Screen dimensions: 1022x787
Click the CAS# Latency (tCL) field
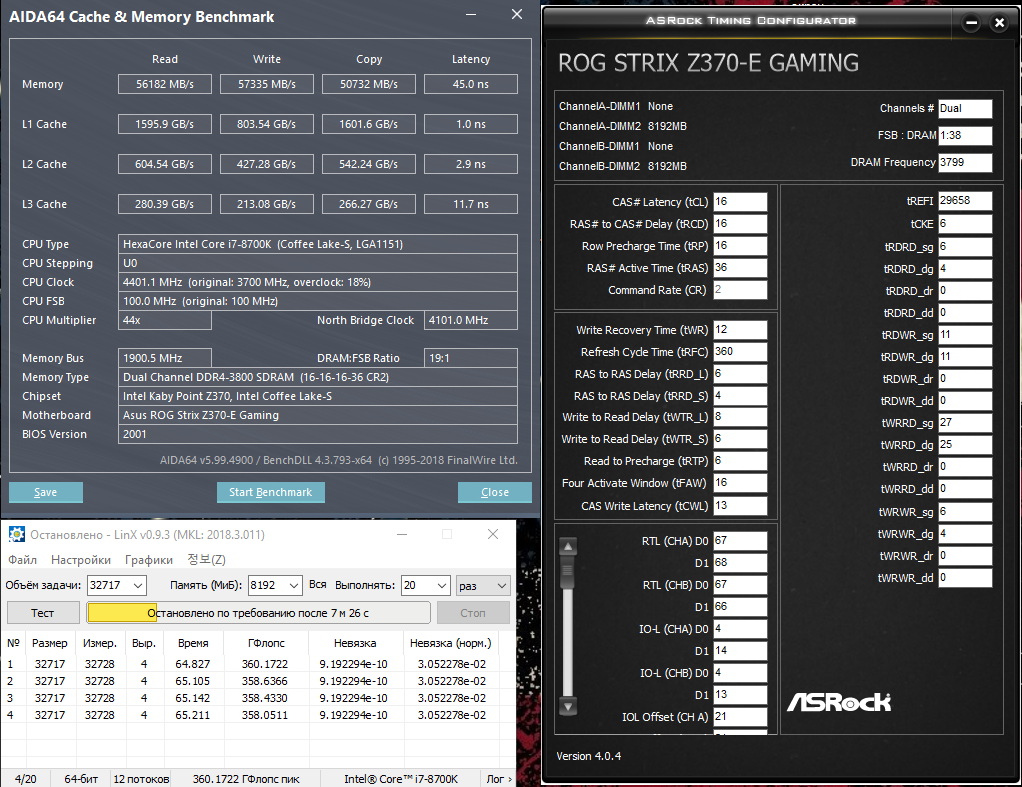(740, 201)
